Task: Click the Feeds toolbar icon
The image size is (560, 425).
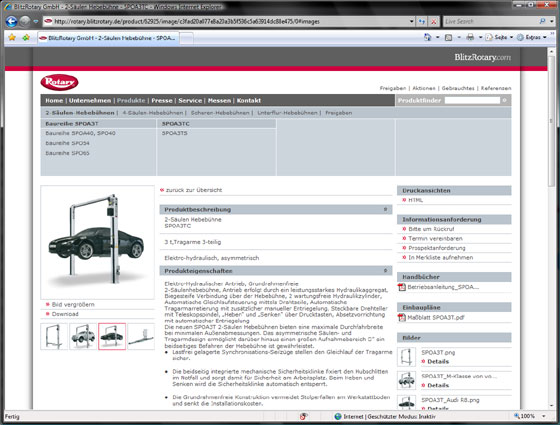Action: pos(449,37)
